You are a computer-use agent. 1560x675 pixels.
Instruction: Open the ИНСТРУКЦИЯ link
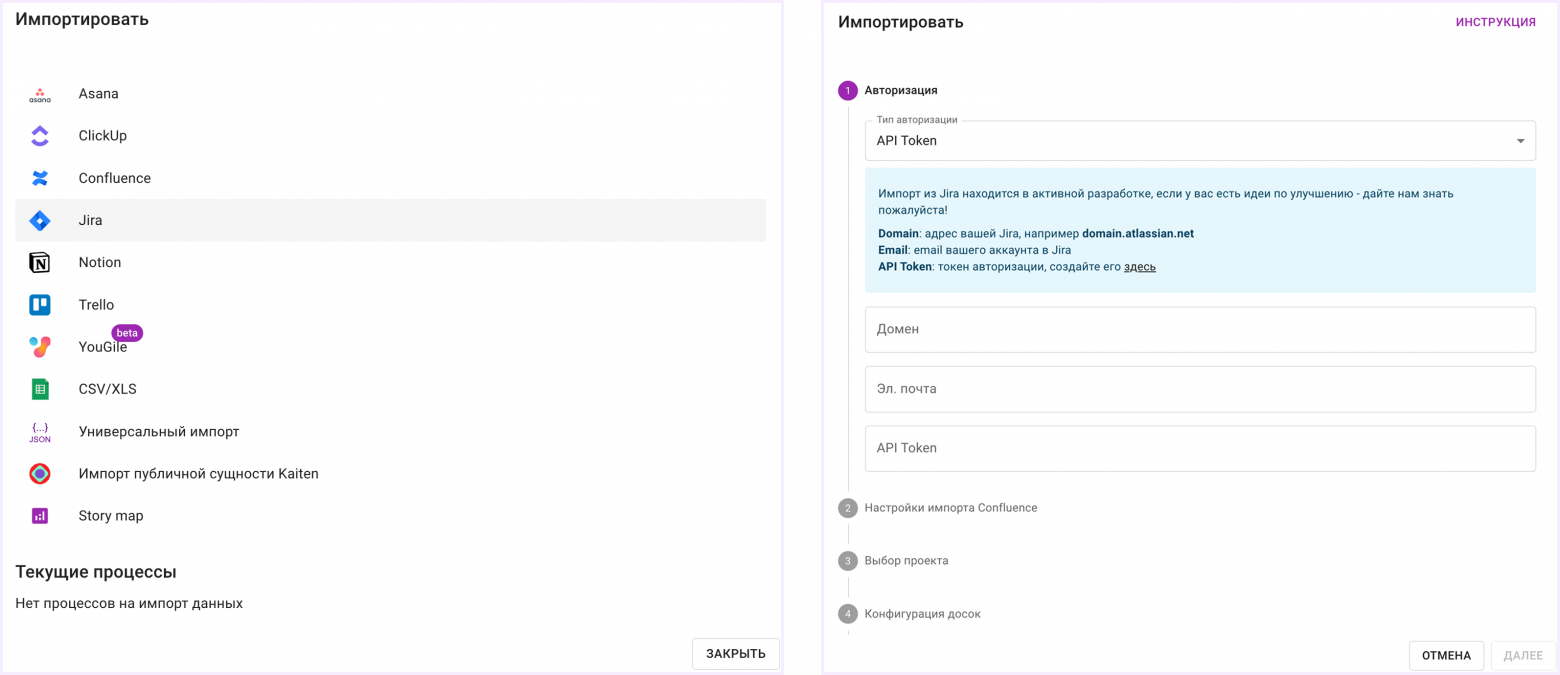click(1495, 22)
